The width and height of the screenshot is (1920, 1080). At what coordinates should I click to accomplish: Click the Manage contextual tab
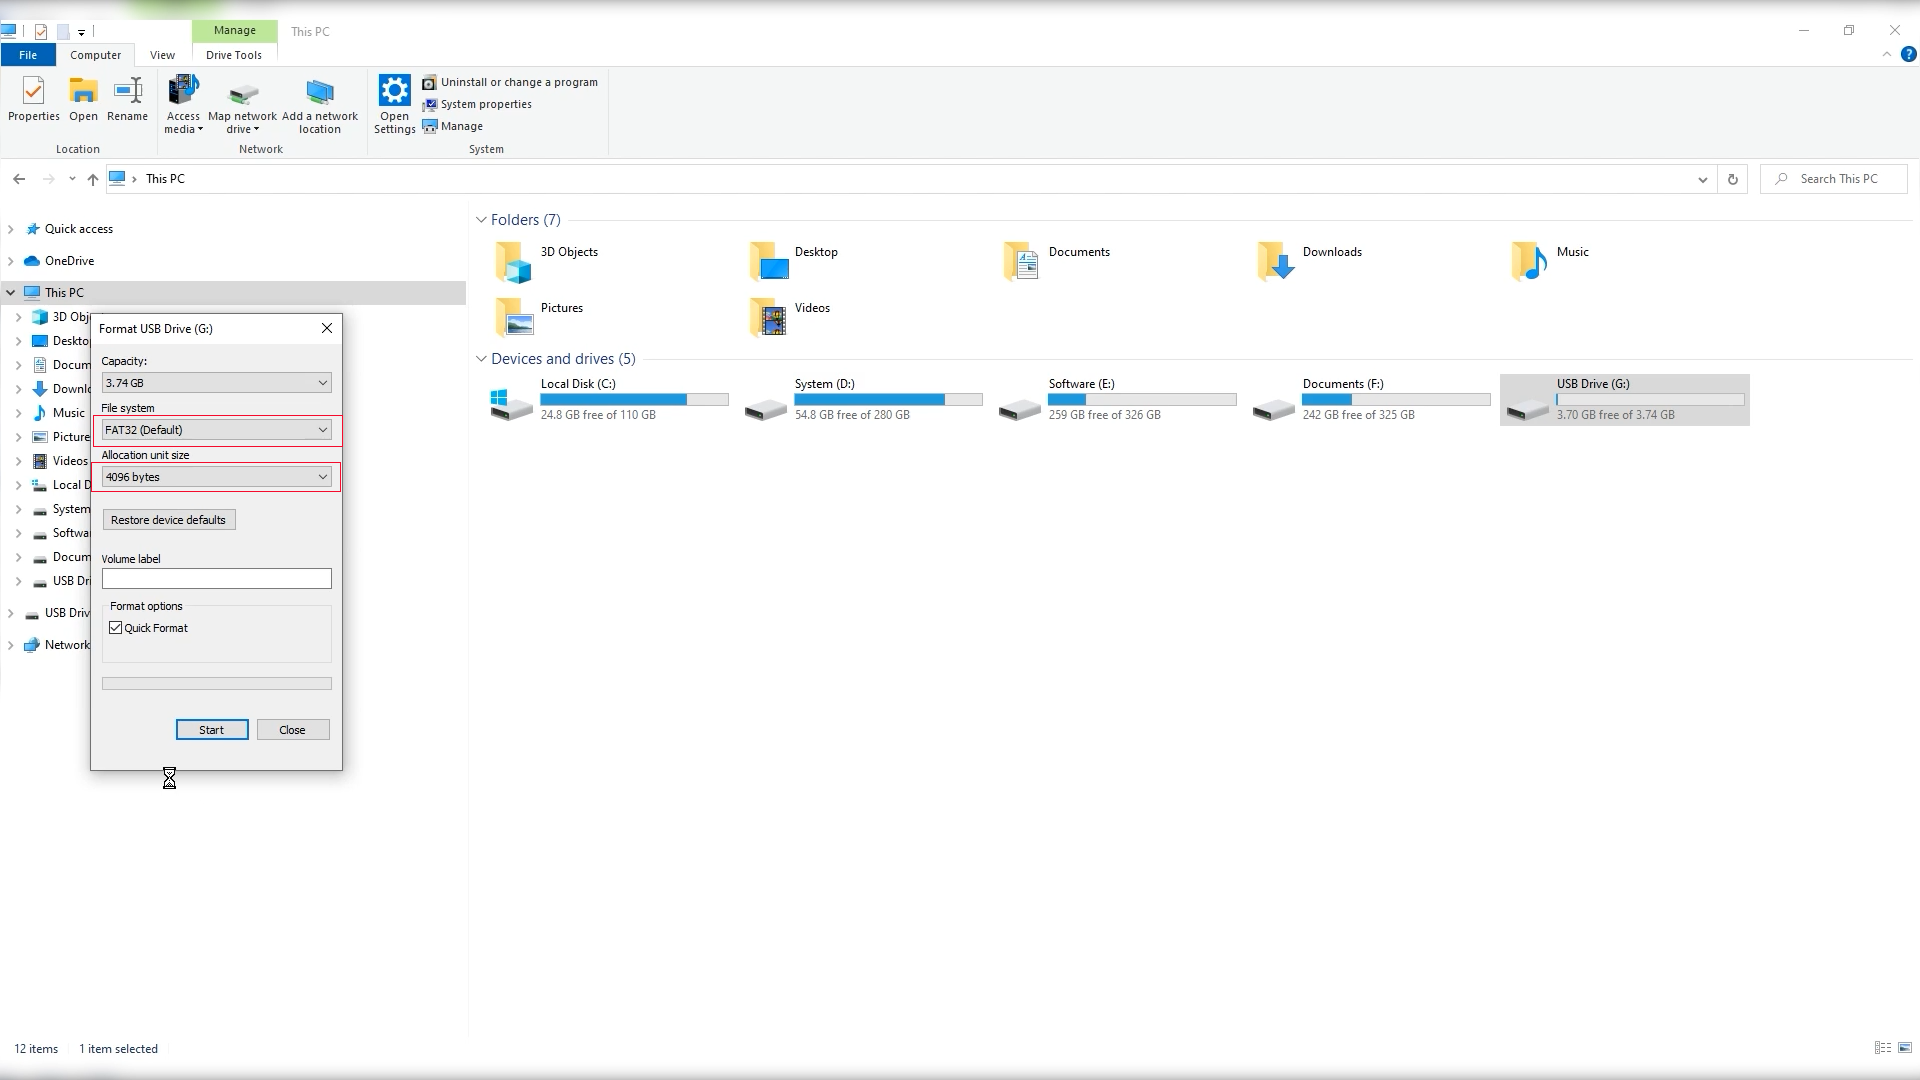tap(235, 31)
